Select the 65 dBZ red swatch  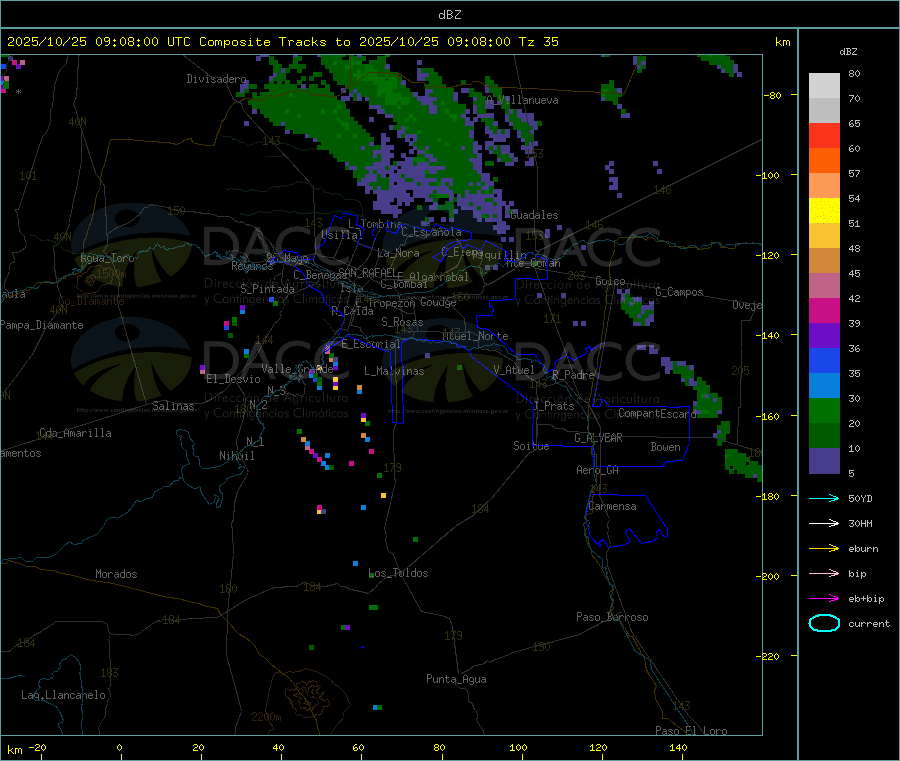824,135
